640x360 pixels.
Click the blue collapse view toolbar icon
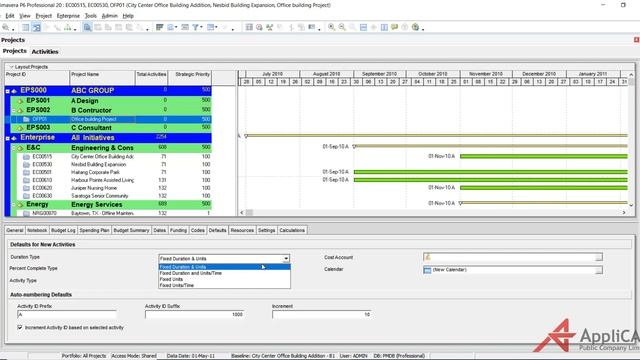tap(363, 27)
